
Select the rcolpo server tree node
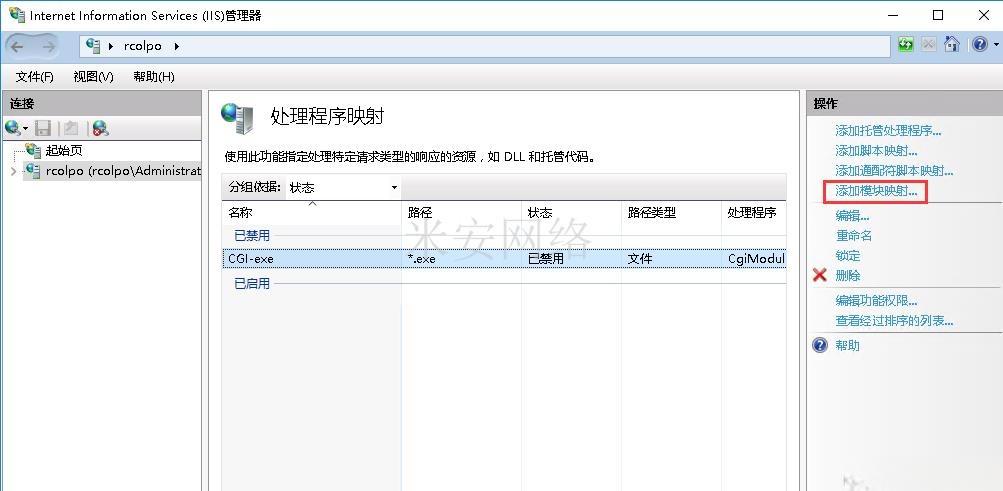[x=123, y=171]
